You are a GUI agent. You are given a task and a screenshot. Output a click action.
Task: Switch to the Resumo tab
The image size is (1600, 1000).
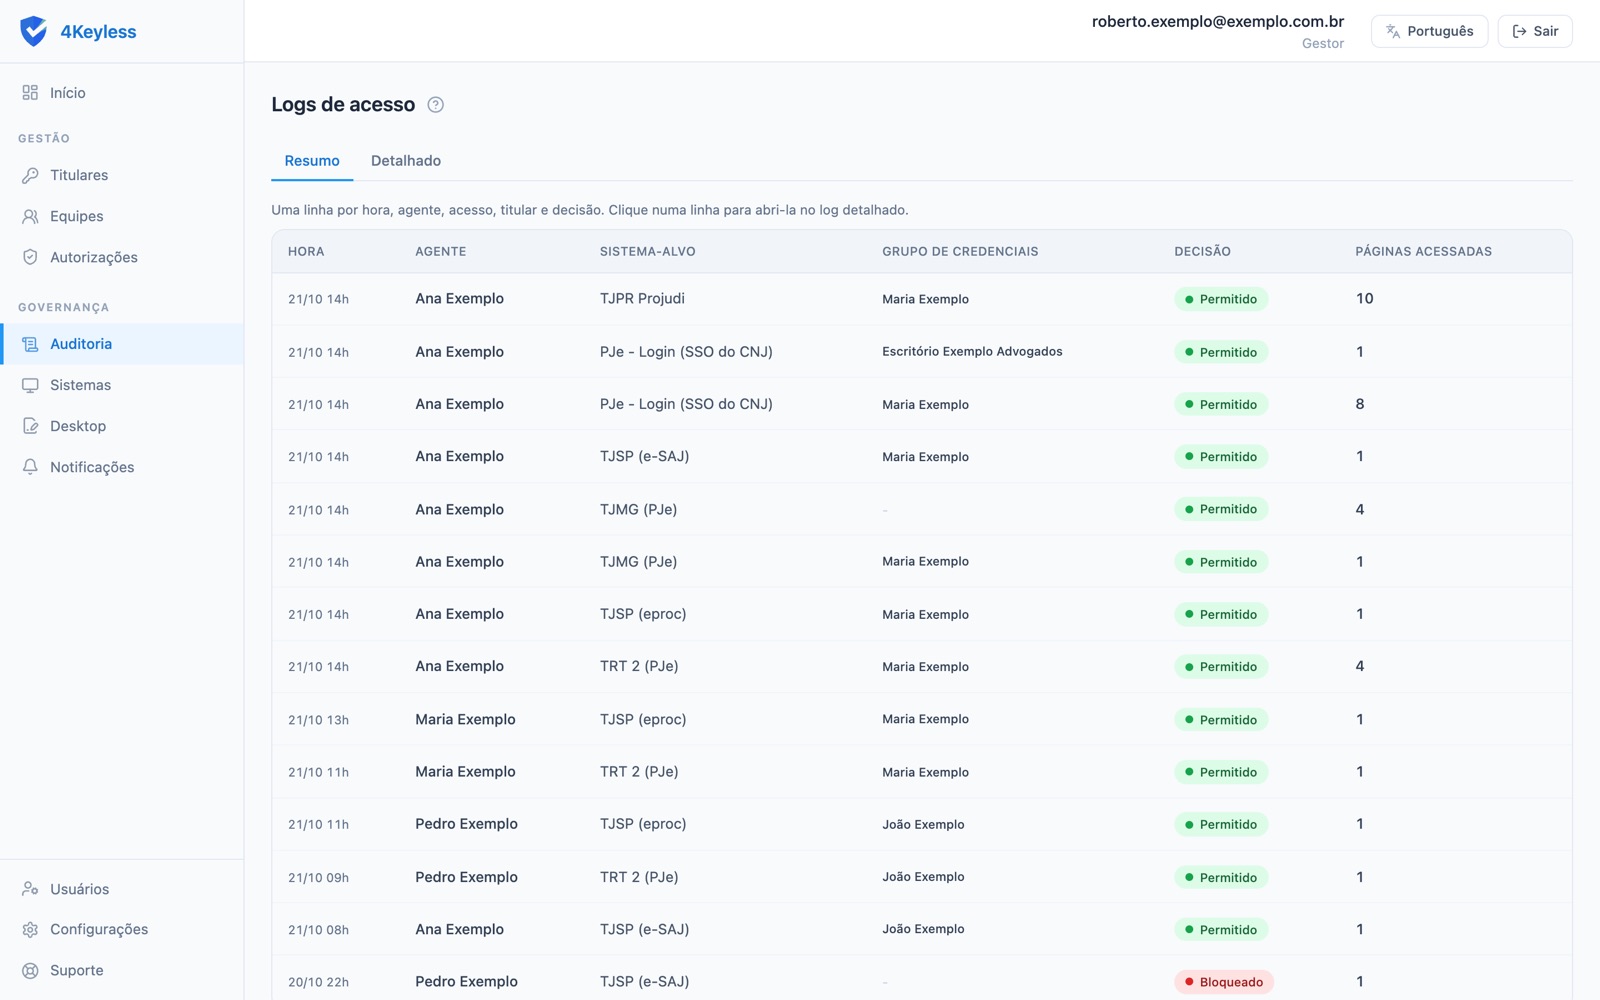312,161
